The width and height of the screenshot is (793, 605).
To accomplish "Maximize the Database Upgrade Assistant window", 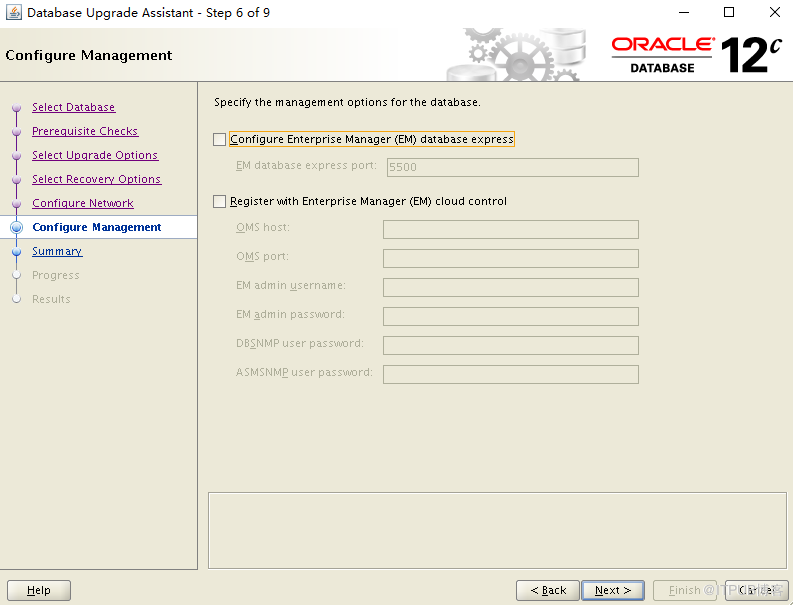I will point(729,12).
